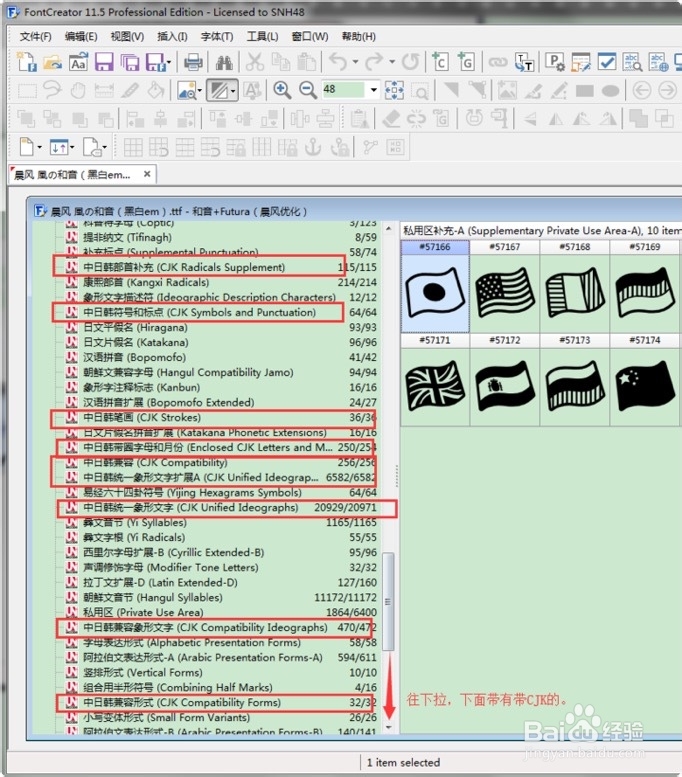Image resolution: width=682 pixels, height=777 pixels.
Task: Click the Find binoculars icon
Action: [x=224, y=62]
